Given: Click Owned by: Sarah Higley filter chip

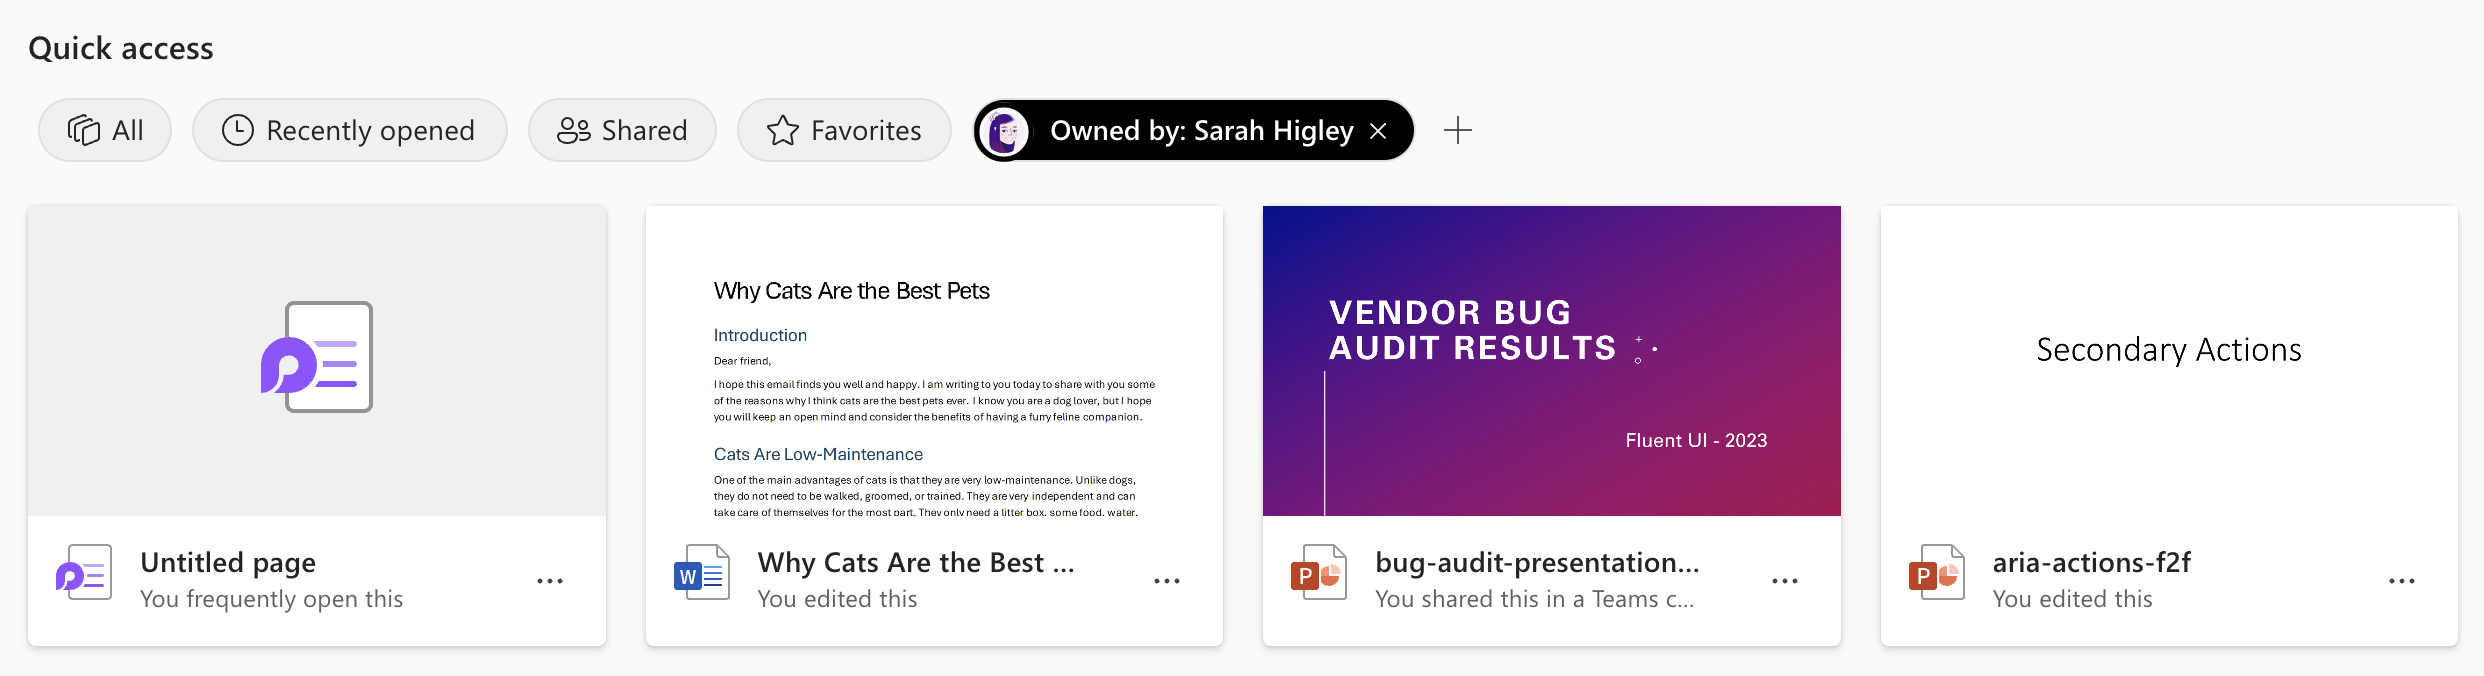Looking at the screenshot, I should 1194,130.
